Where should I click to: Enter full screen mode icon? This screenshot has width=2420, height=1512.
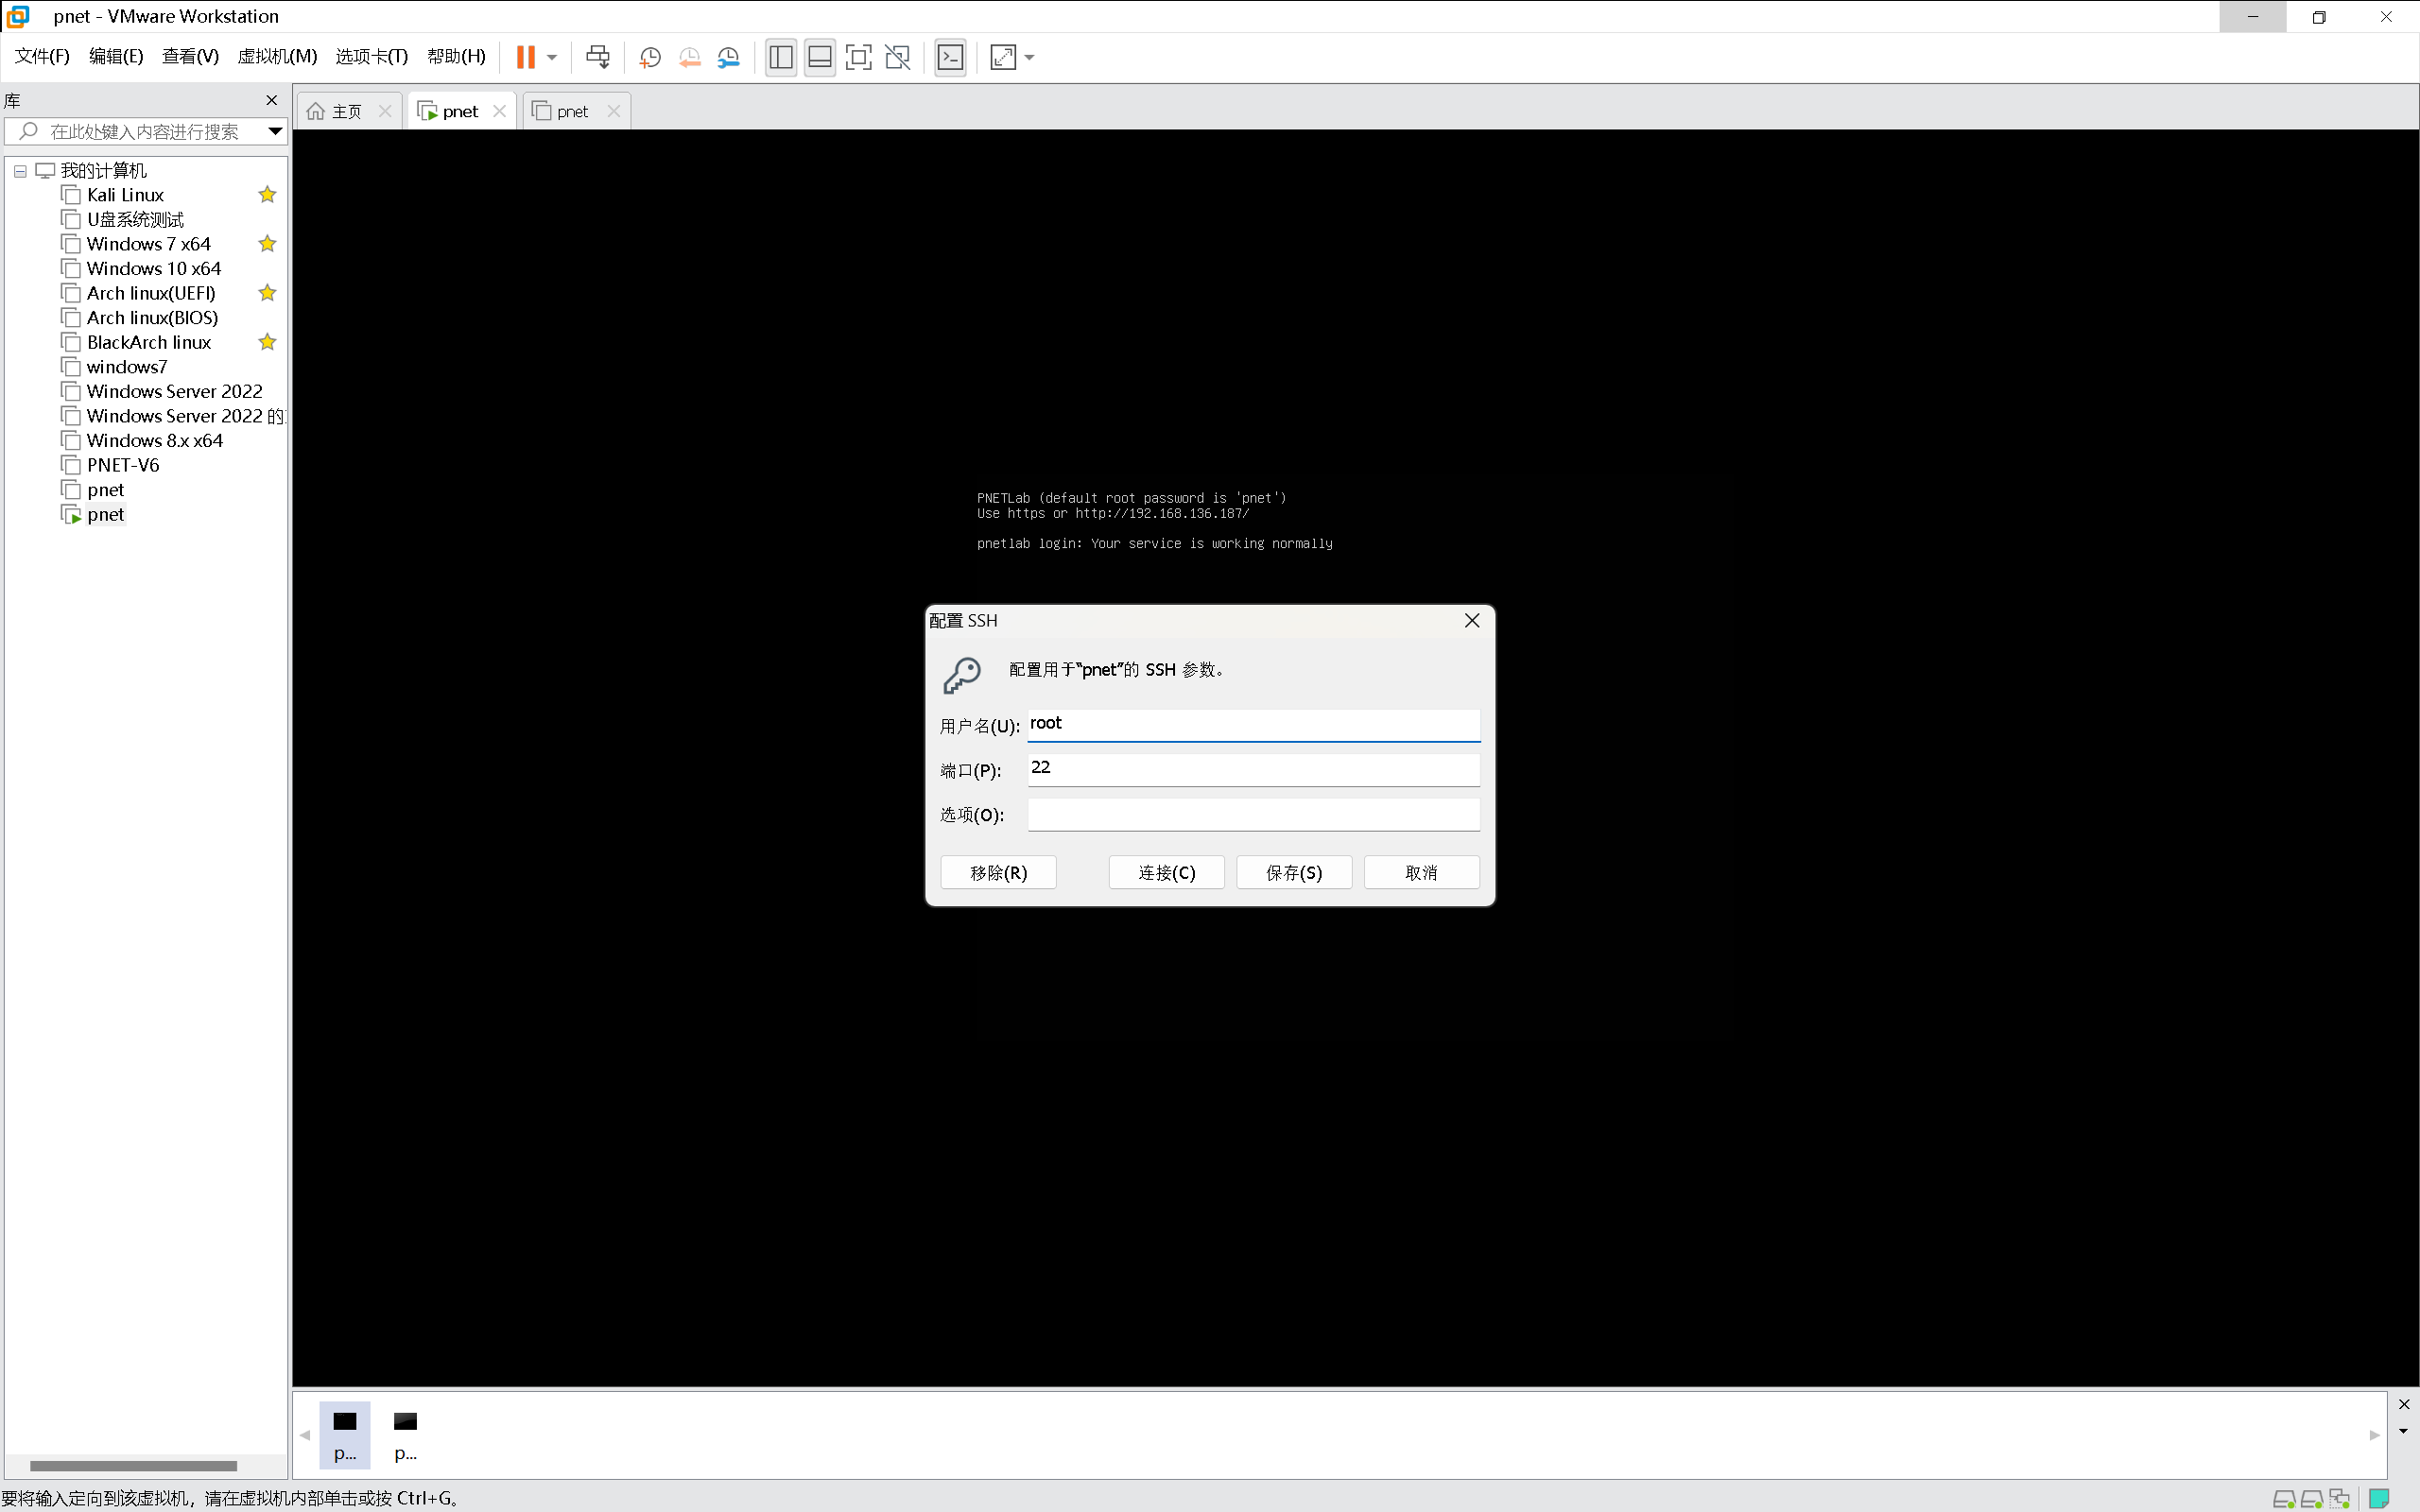click(858, 57)
